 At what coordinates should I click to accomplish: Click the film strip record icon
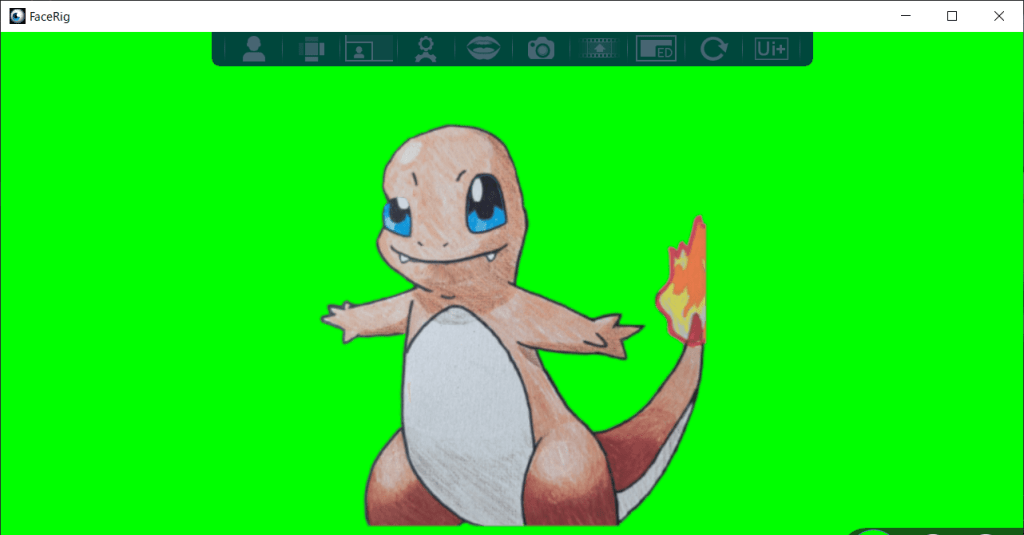pyautogui.click(x=599, y=49)
